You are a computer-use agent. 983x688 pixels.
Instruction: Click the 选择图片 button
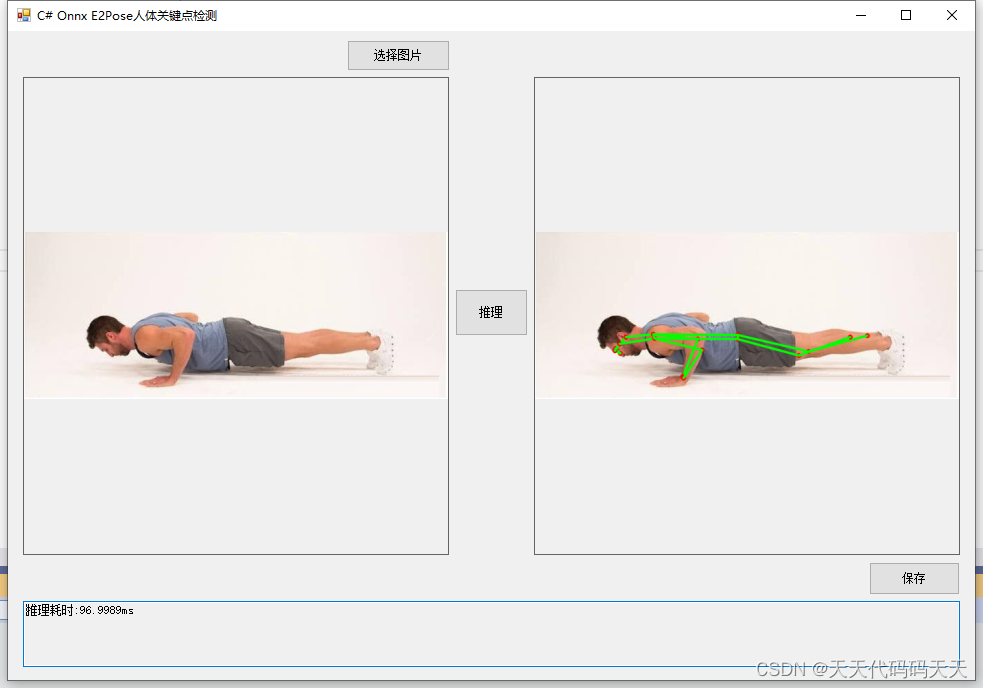click(x=398, y=55)
